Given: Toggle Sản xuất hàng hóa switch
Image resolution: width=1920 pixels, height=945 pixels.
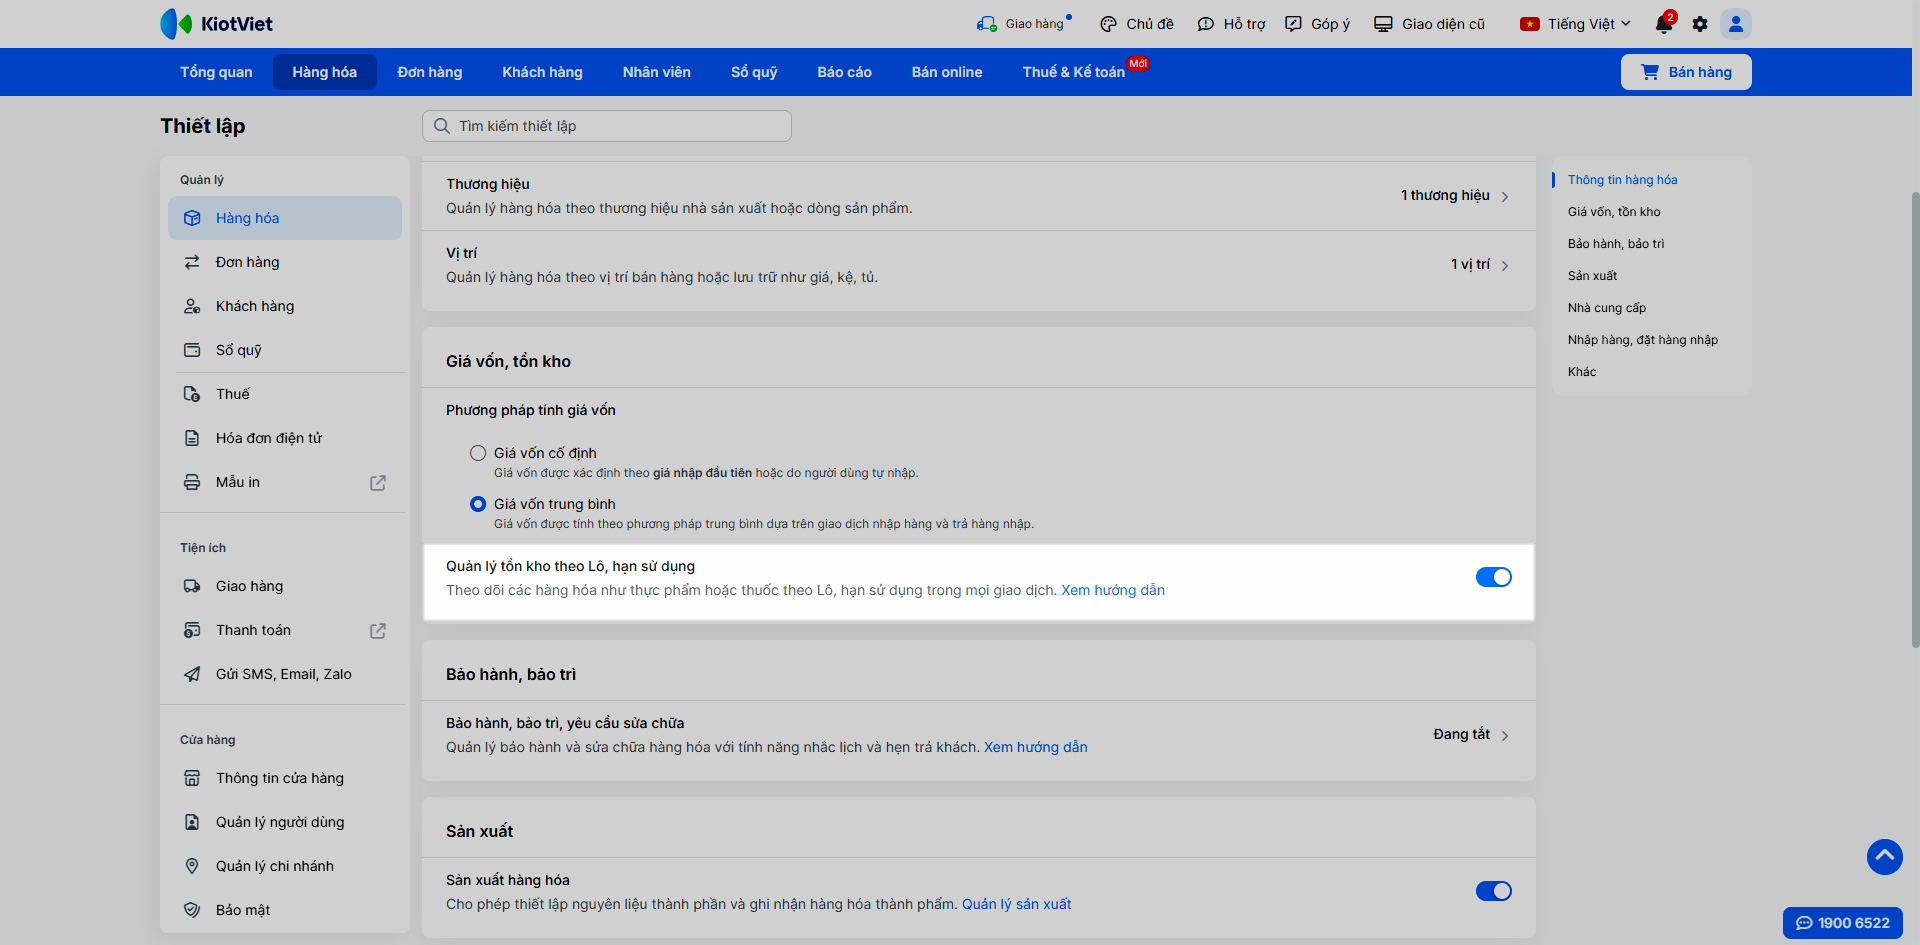Looking at the screenshot, I should pyautogui.click(x=1494, y=891).
